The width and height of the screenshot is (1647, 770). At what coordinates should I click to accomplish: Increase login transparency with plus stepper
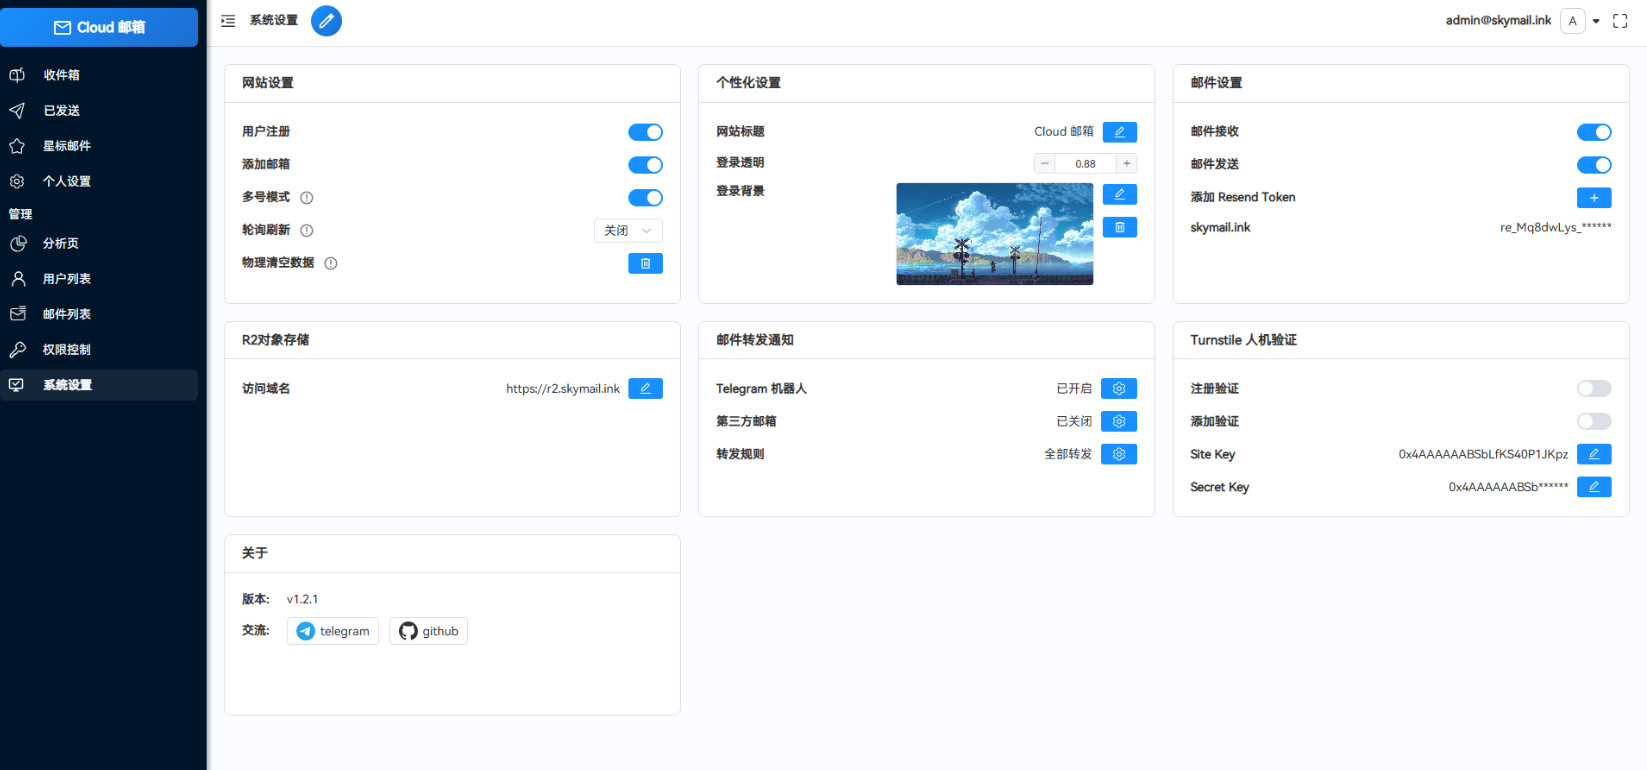(x=1126, y=164)
